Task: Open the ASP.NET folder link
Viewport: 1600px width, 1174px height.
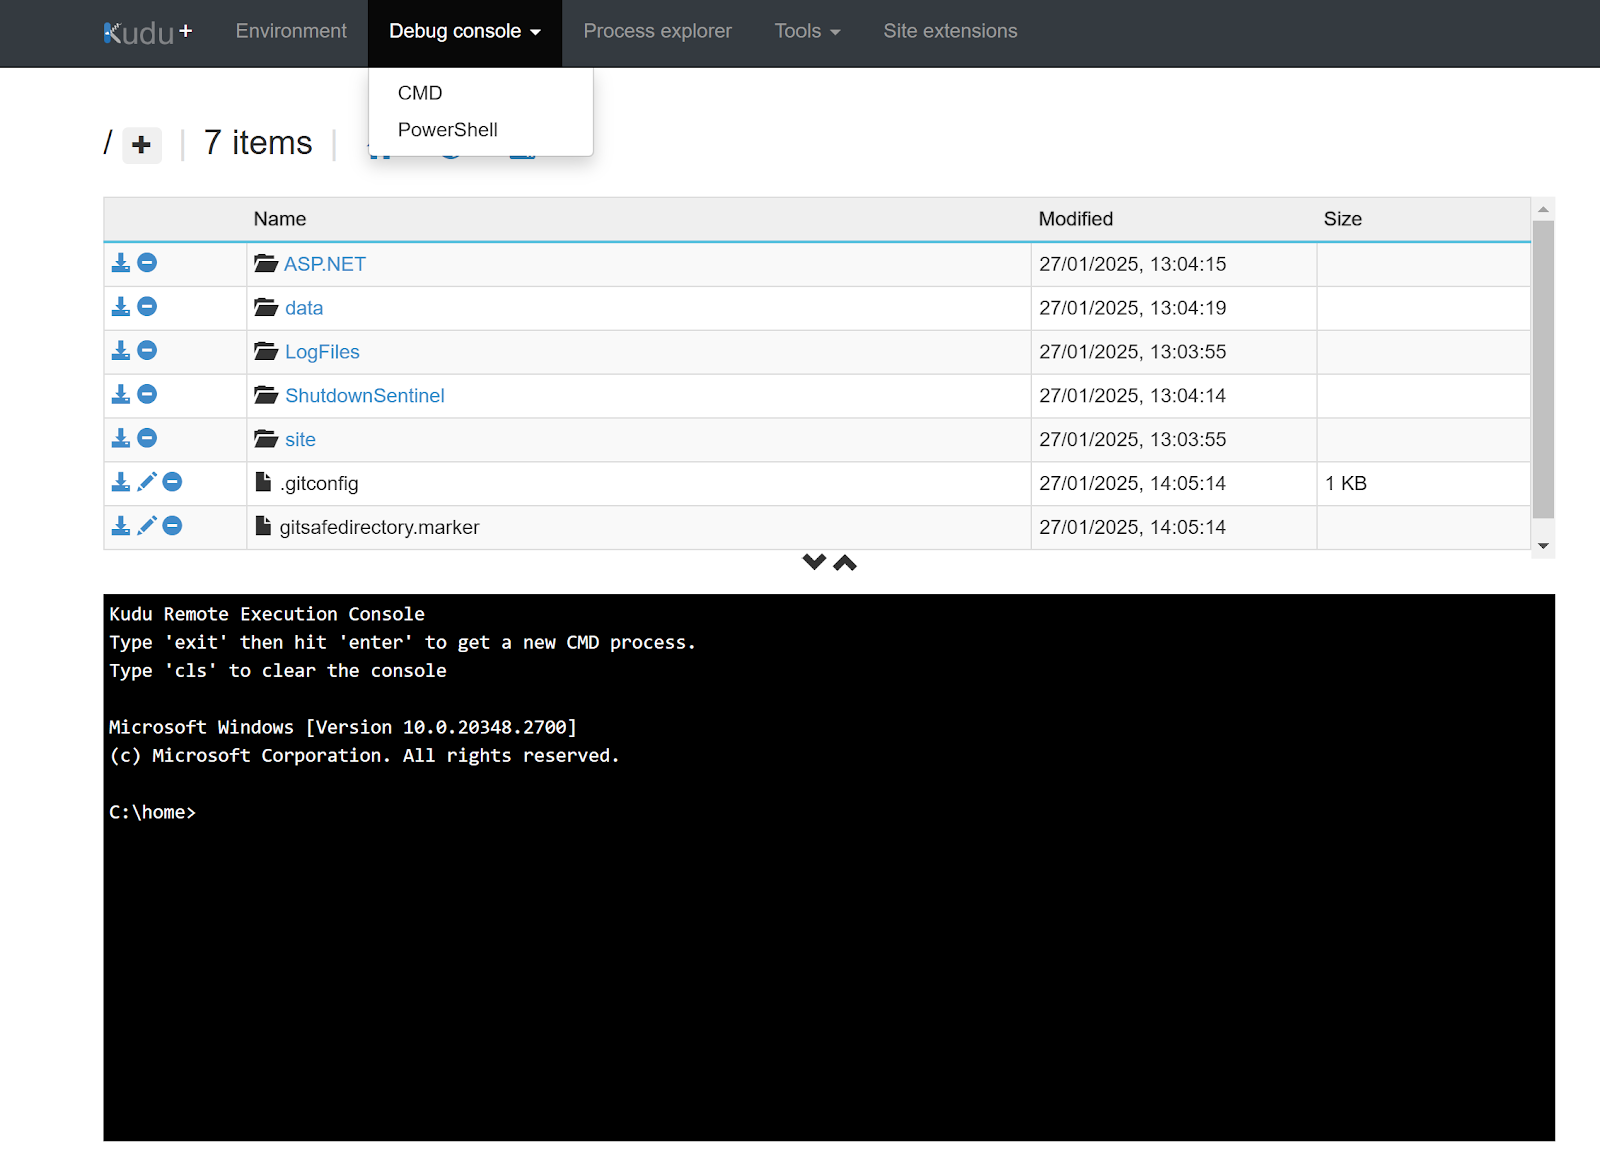Action: pyautogui.click(x=325, y=264)
